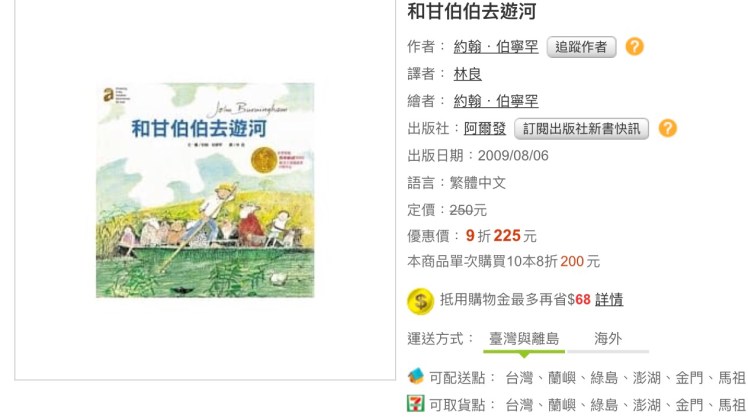Click the discounted price 225 元
Image resolution: width=748 pixels, height=419 pixels.
click(515, 236)
